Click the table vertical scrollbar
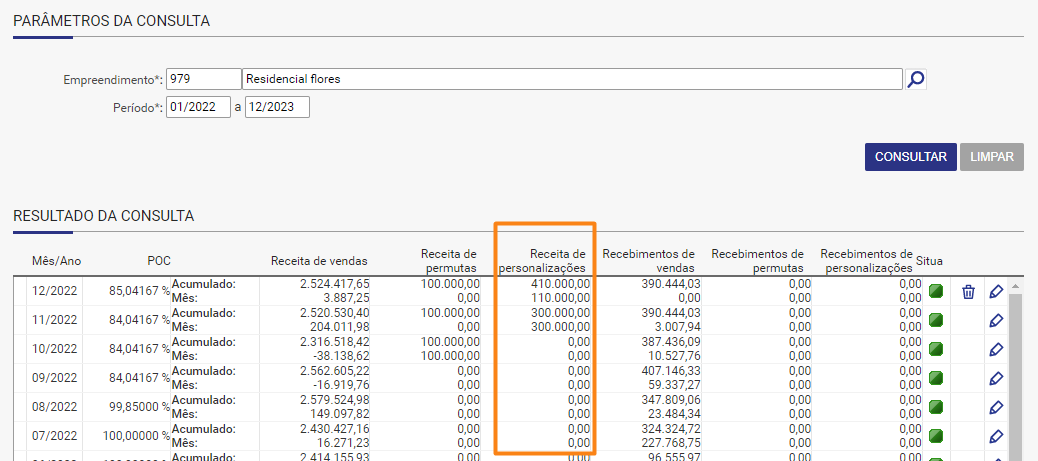1038x461 pixels. click(1015, 371)
